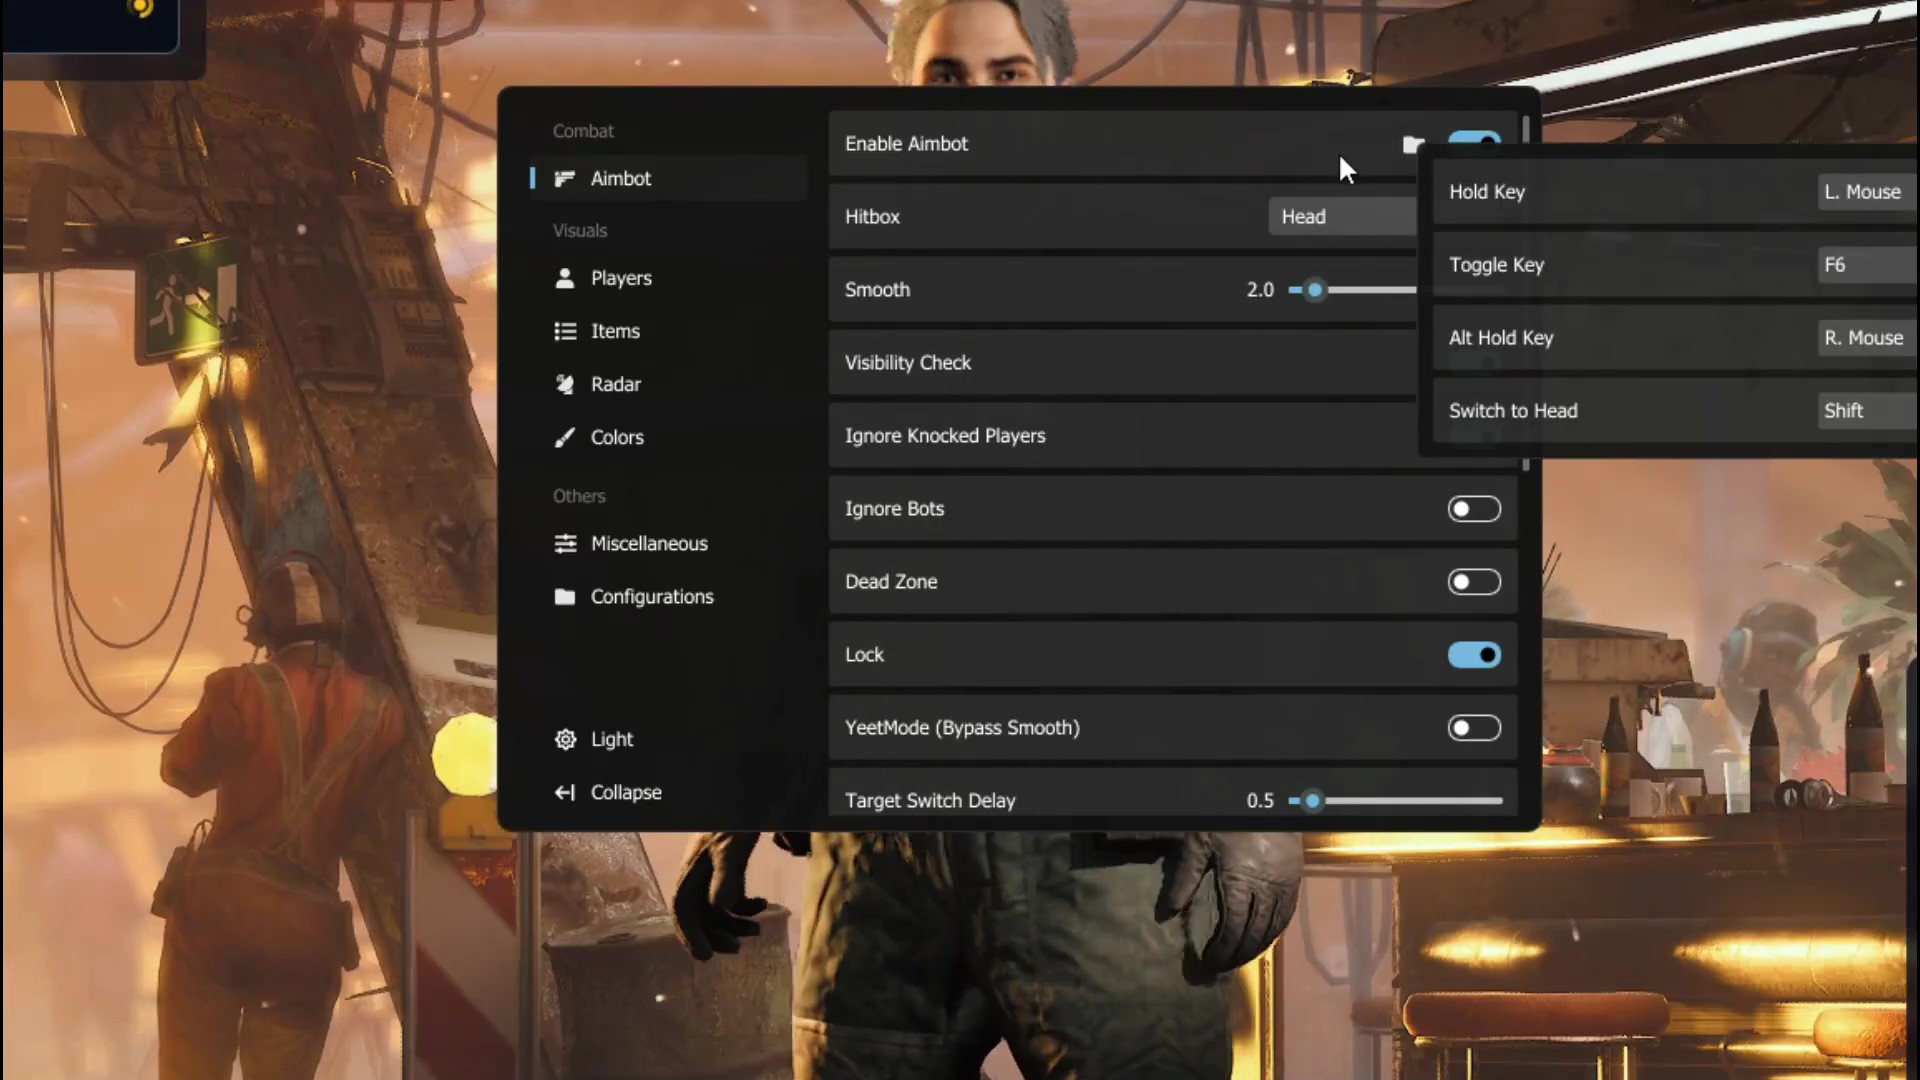Click the Miscellaneous sliders icon
The height and width of the screenshot is (1080, 1920).
(565, 543)
